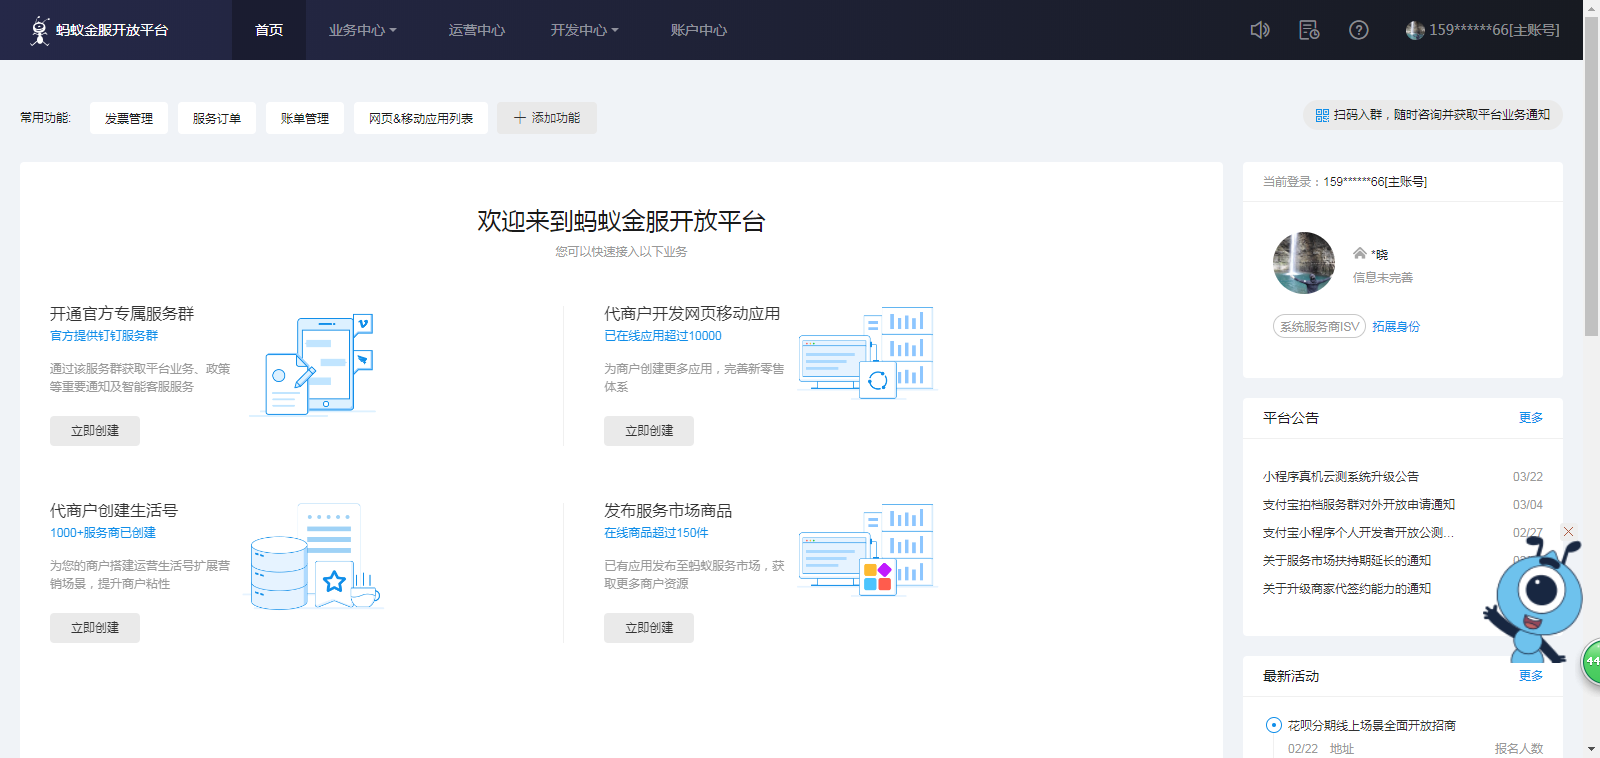Click the 03/04 announcement date

(x=1528, y=505)
